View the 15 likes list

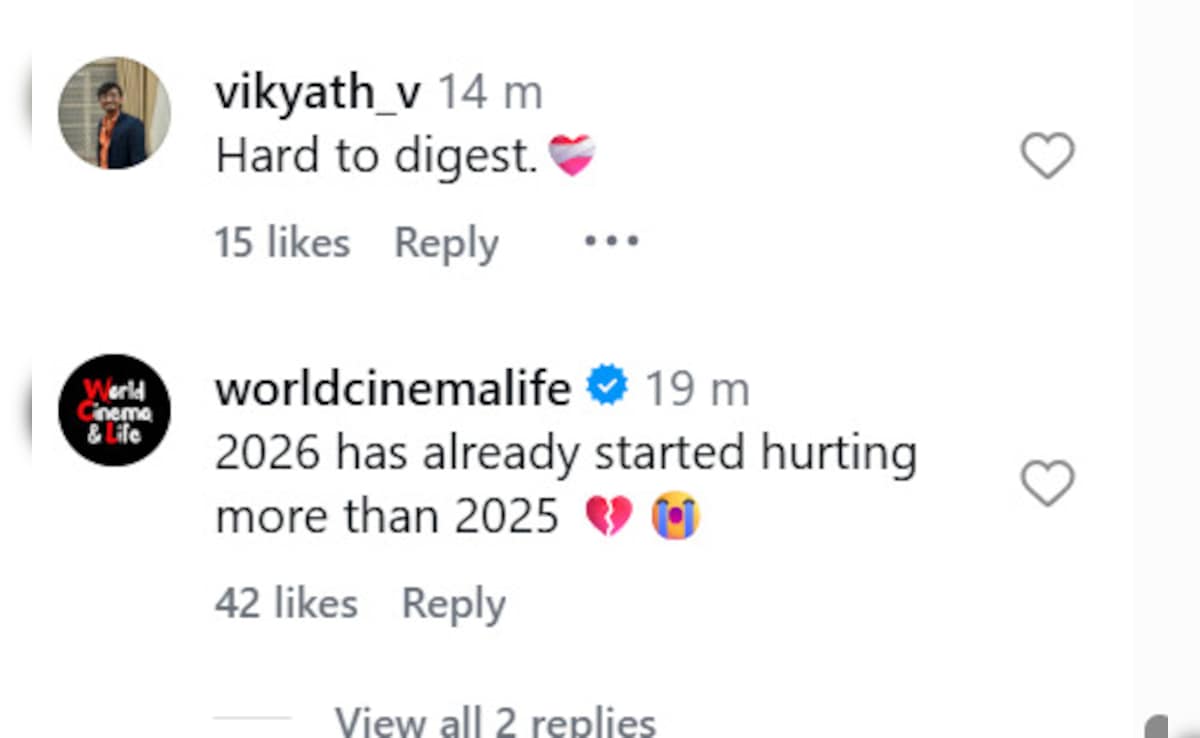tap(282, 243)
